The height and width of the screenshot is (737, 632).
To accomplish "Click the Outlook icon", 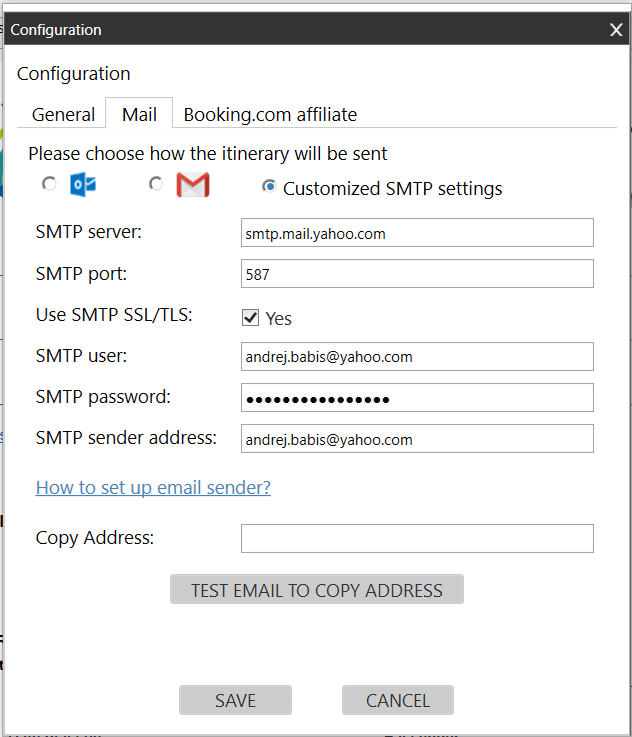I will tap(82, 185).
